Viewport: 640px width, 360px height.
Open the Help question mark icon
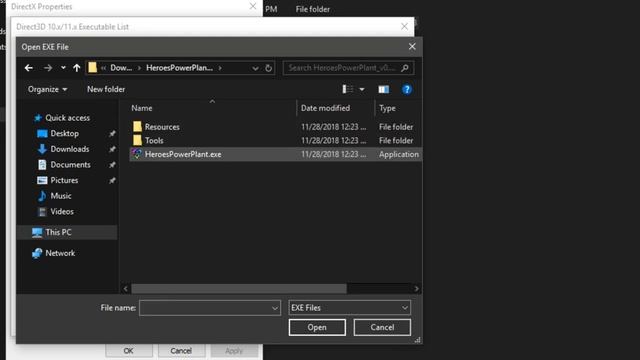coord(407,89)
